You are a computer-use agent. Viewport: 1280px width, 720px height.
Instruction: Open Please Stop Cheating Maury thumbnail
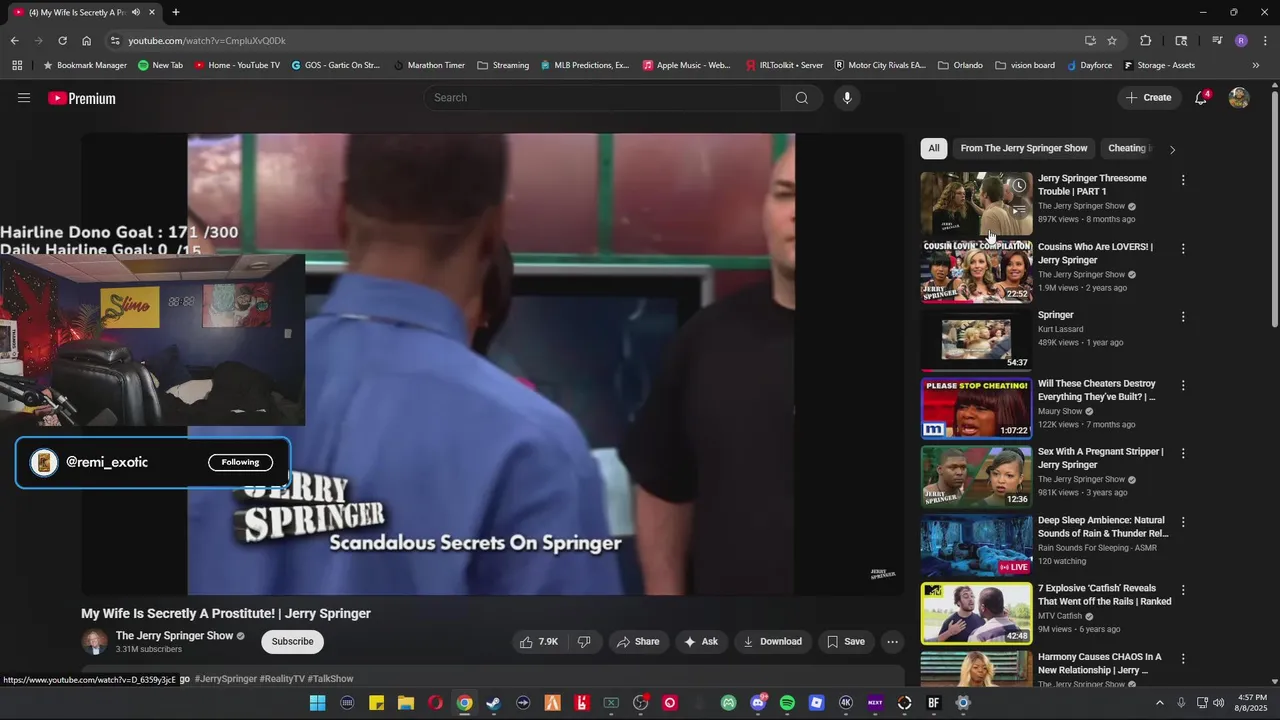click(976, 408)
